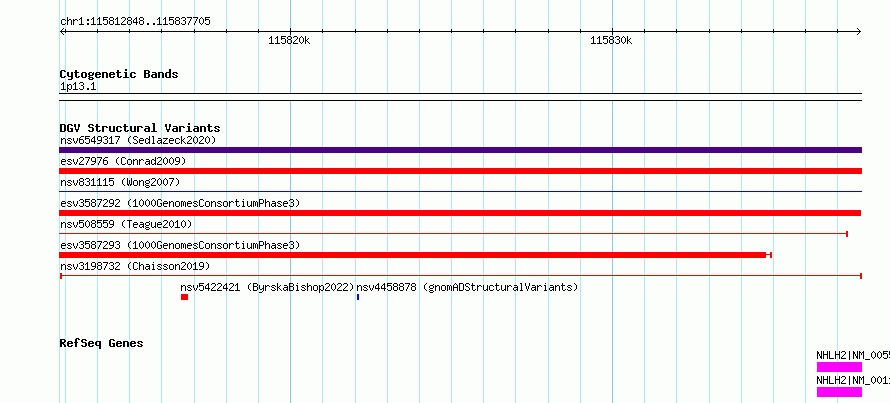
Task: Click the red esv27976 variant bar
Action: point(460,171)
